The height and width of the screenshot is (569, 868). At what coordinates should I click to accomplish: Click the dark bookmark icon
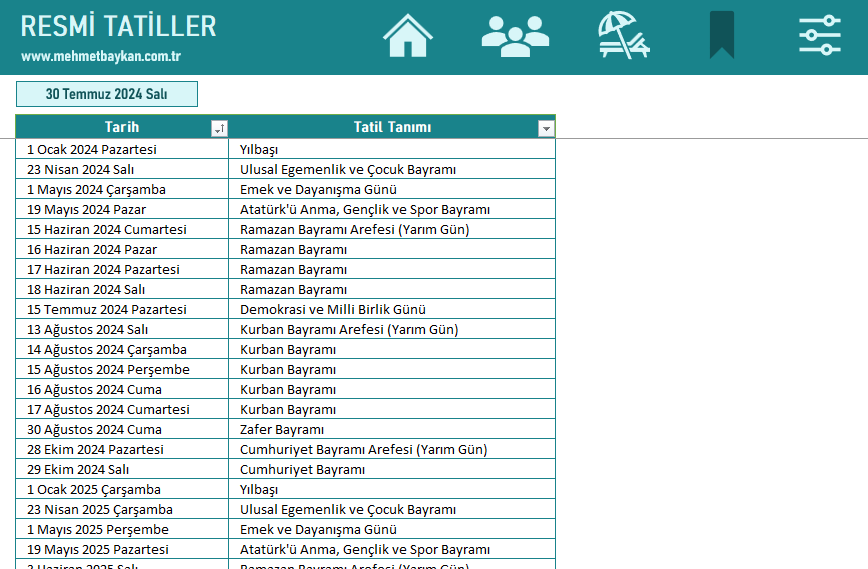tap(722, 35)
